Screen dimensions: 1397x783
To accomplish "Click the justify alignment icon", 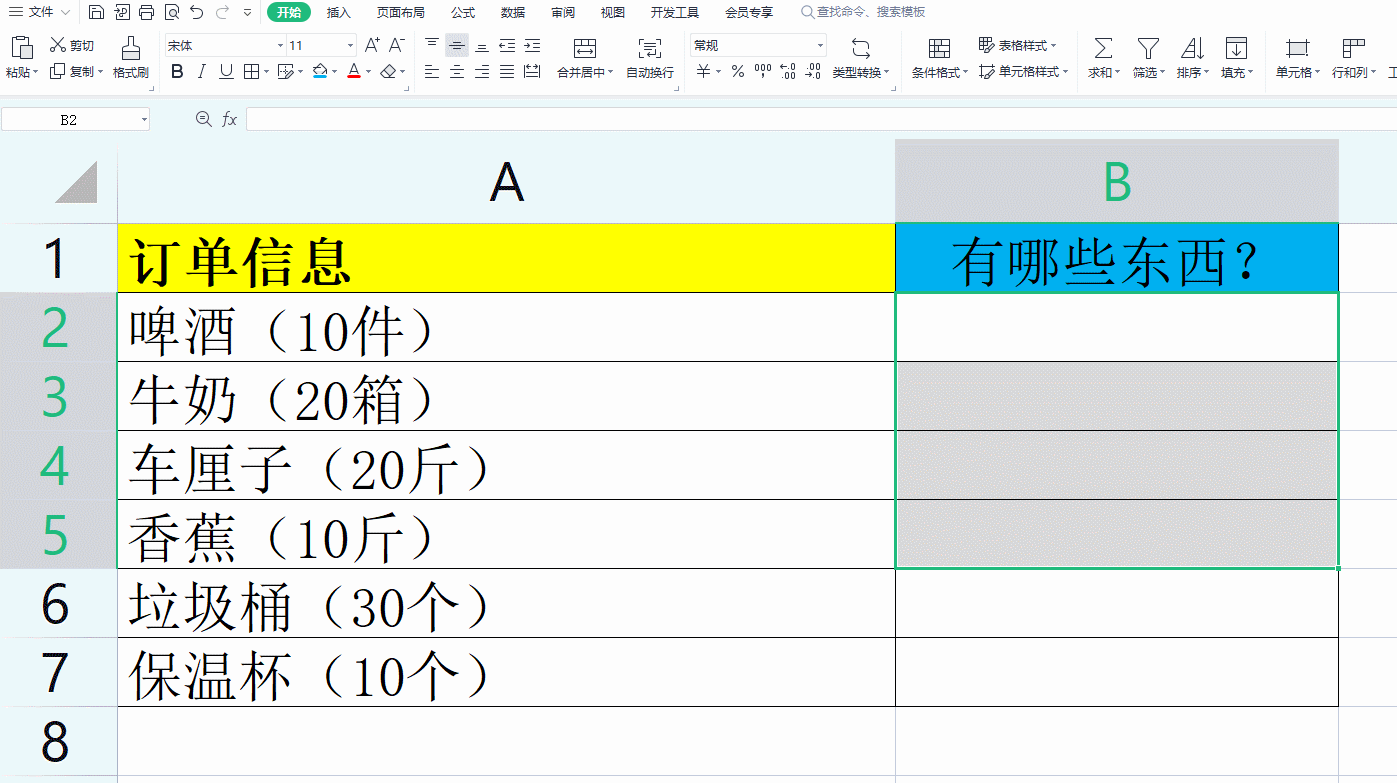I will coord(507,71).
